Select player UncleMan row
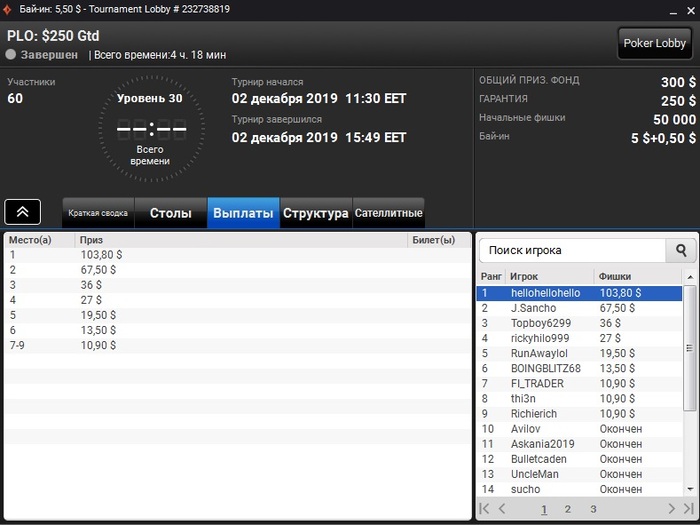 pyautogui.click(x=579, y=474)
